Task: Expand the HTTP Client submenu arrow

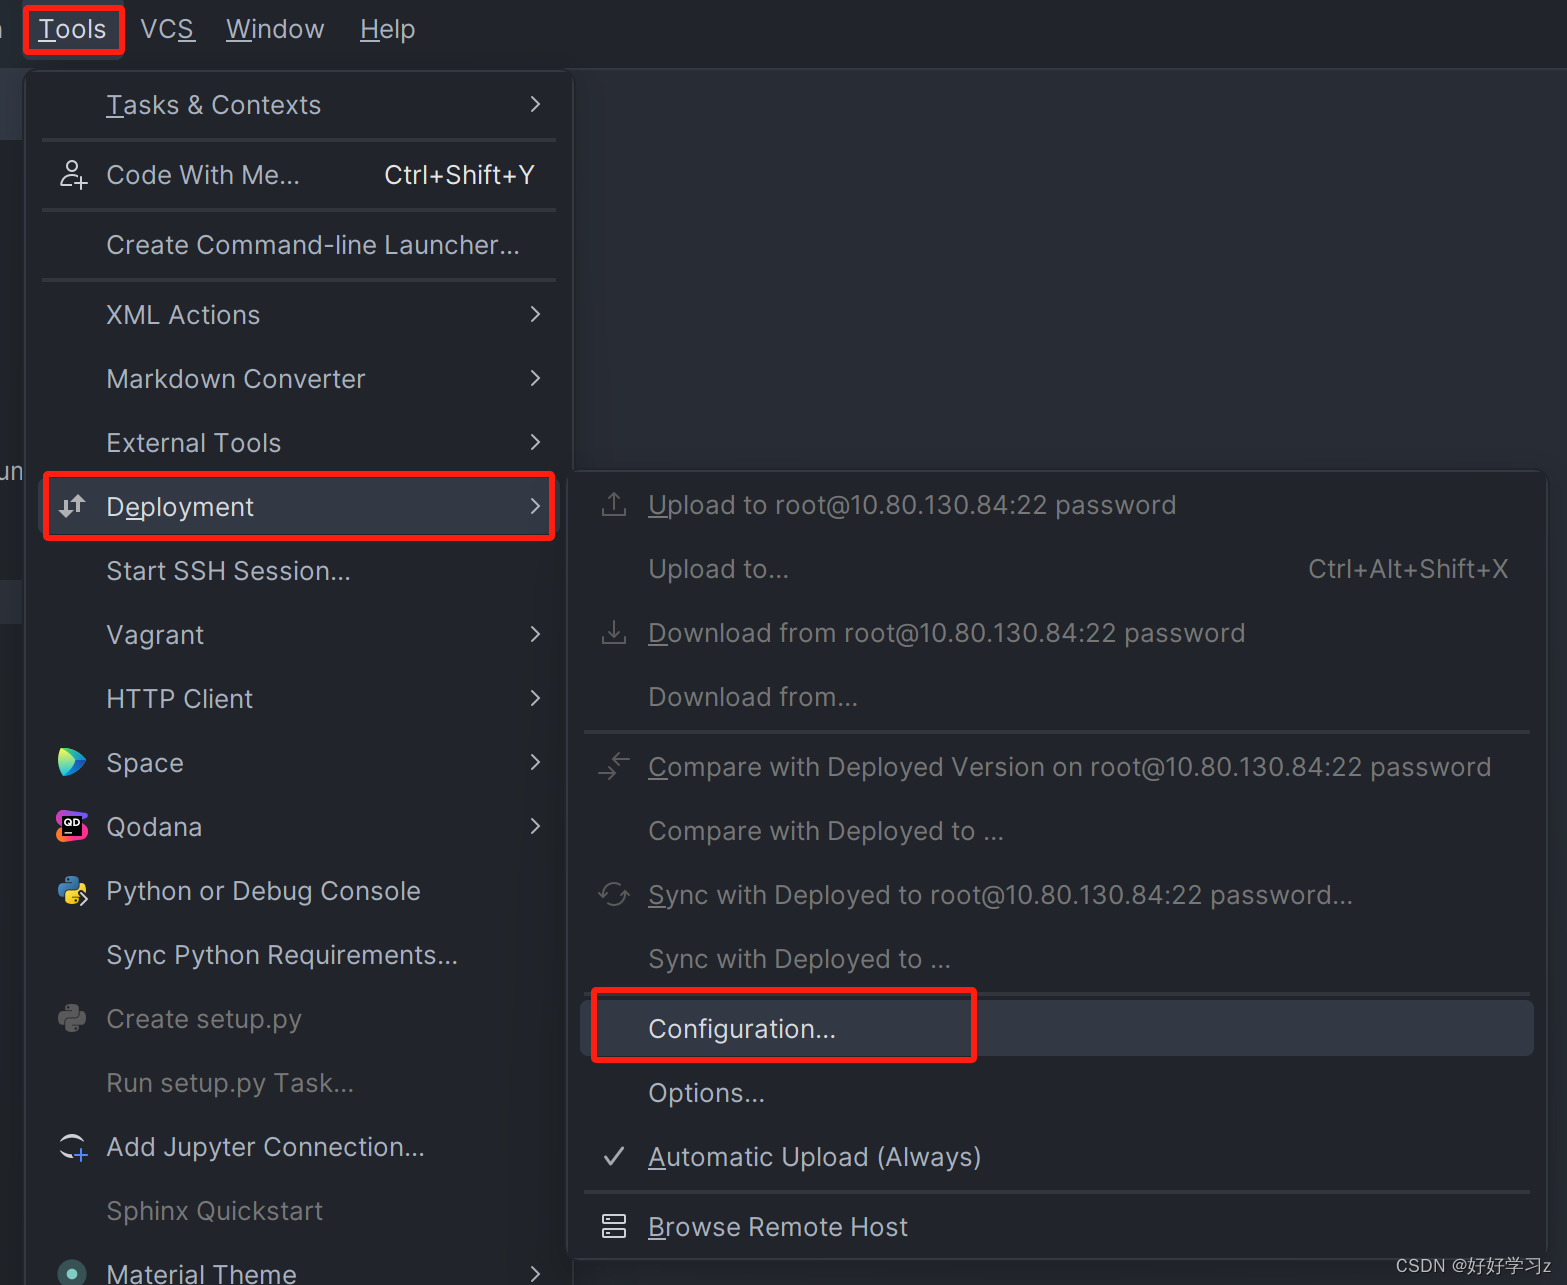Action: [x=535, y=698]
